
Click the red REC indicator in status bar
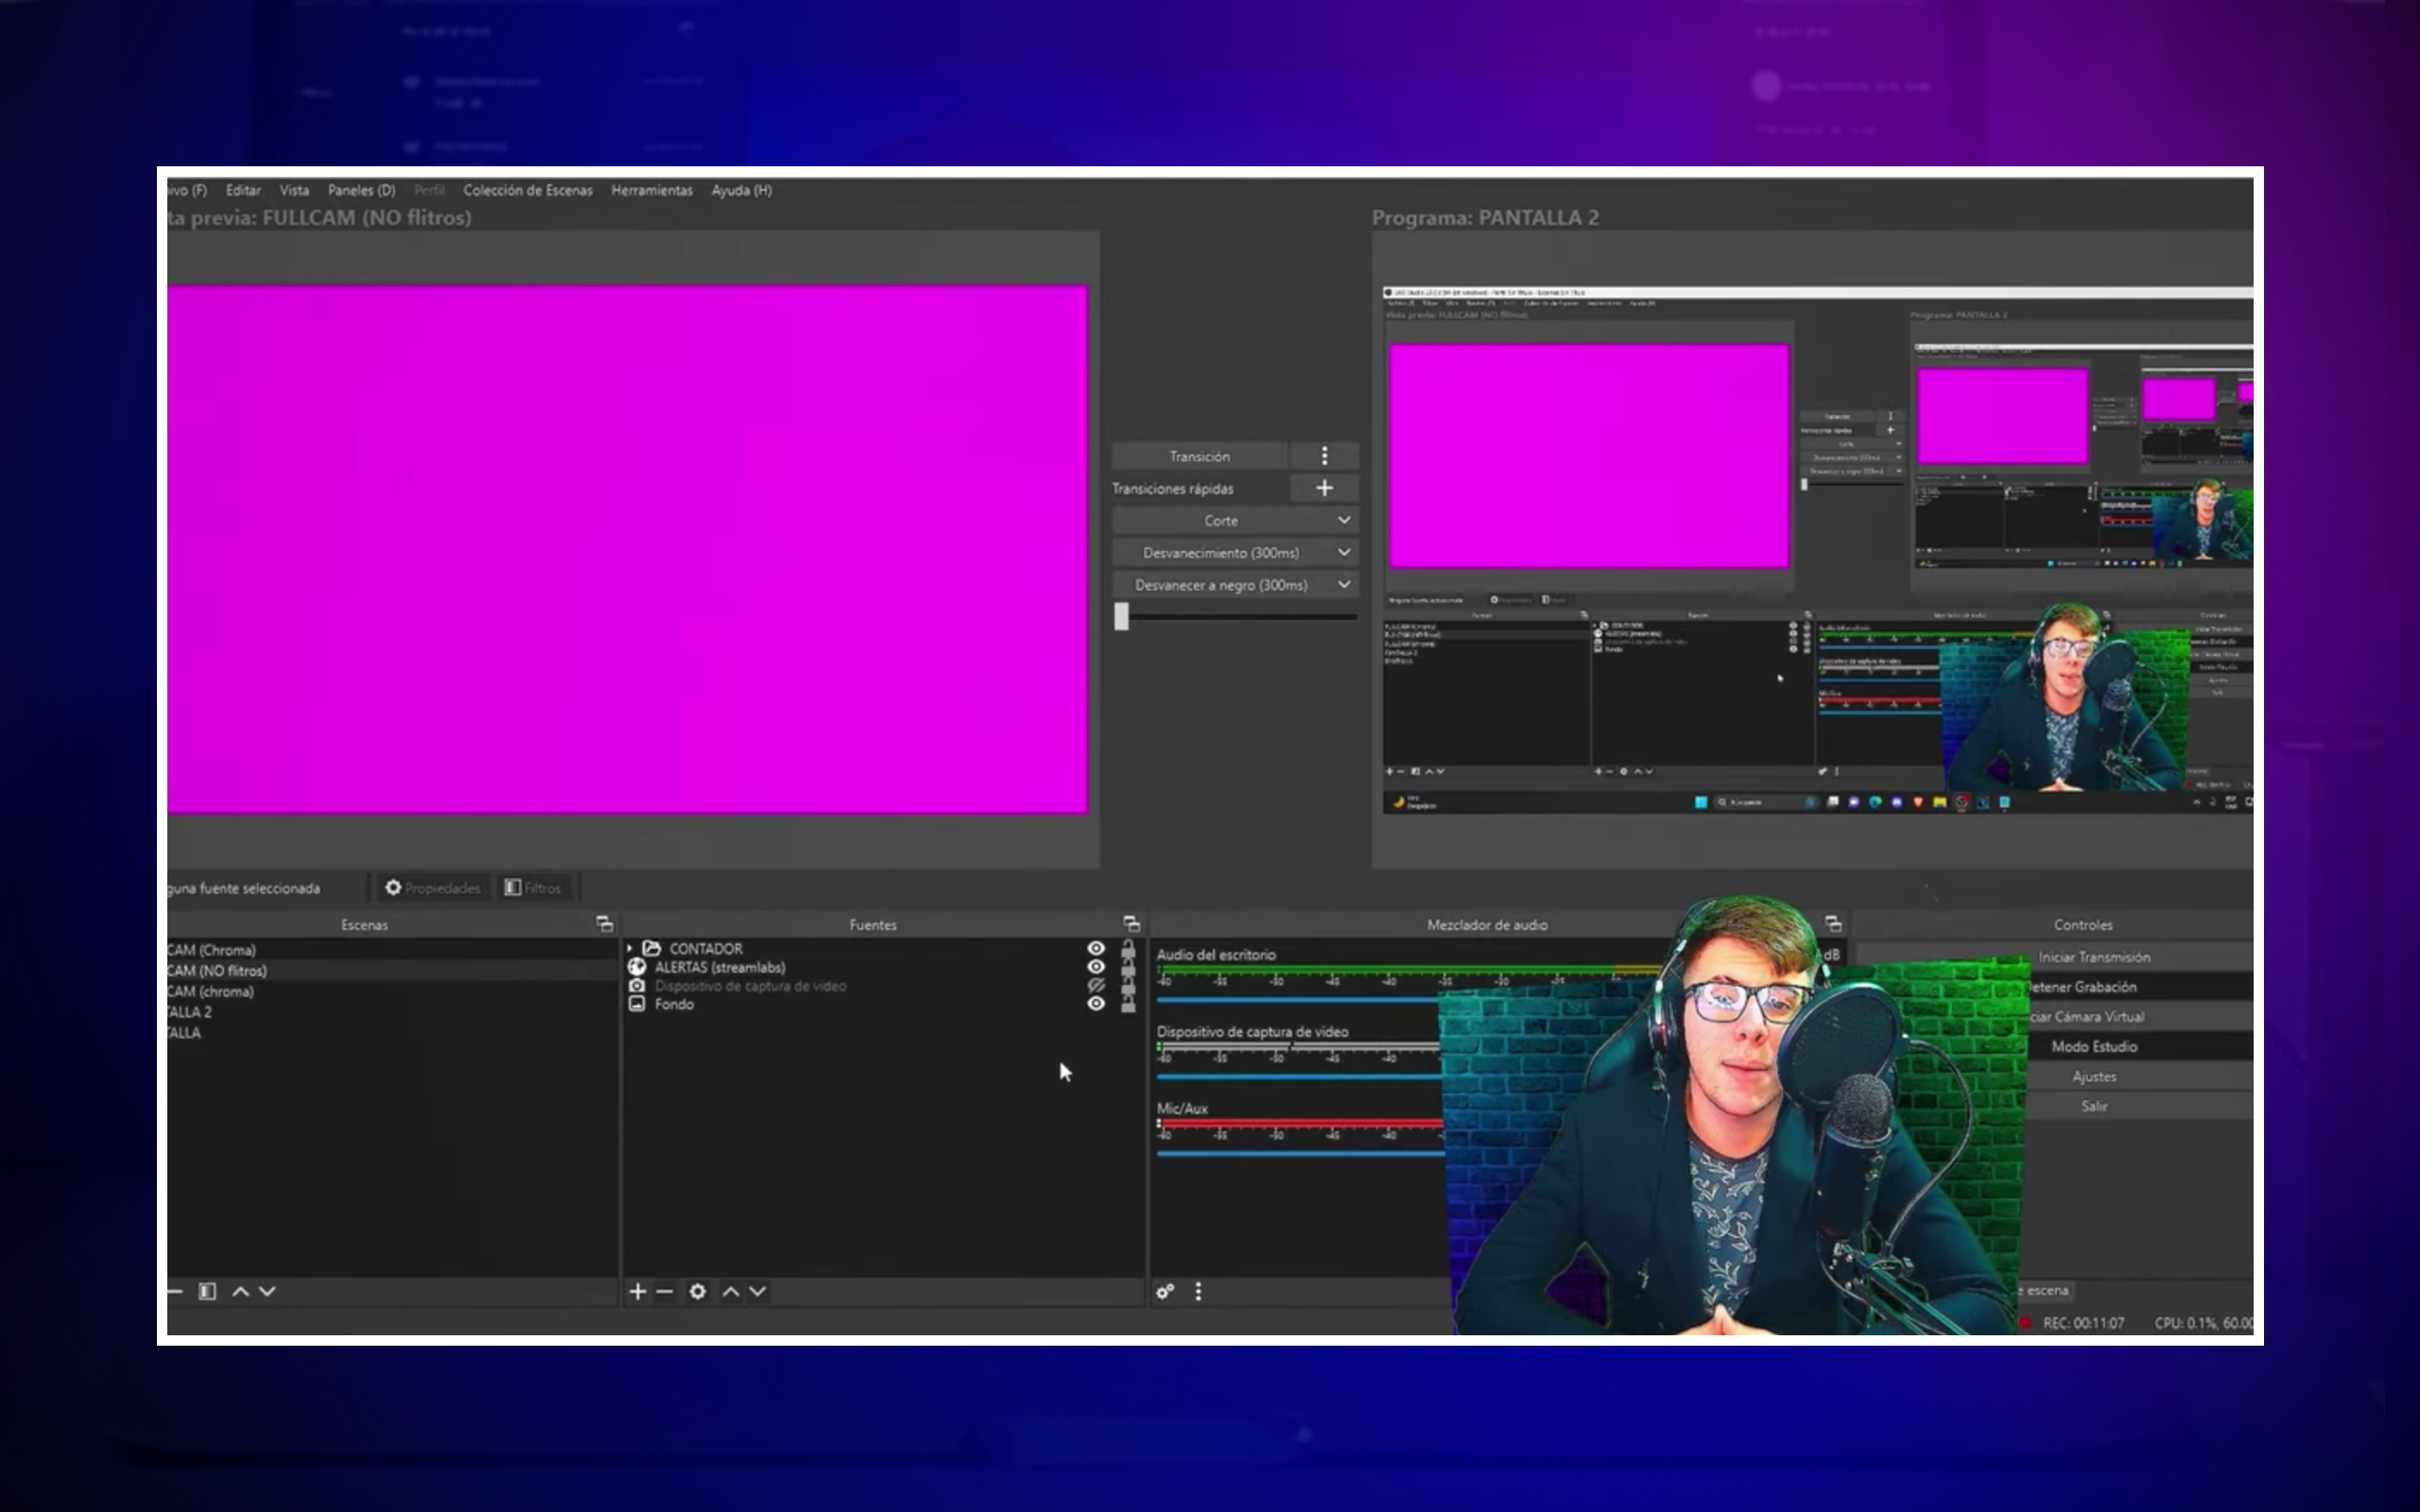(2025, 1322)
